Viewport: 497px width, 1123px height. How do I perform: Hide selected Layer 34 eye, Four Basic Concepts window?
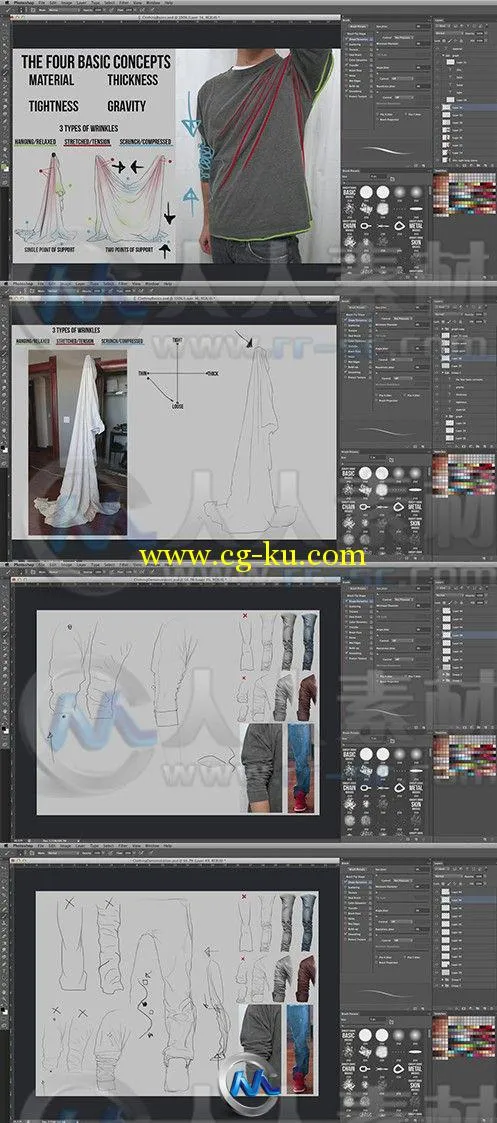click(x=438, y=107)
